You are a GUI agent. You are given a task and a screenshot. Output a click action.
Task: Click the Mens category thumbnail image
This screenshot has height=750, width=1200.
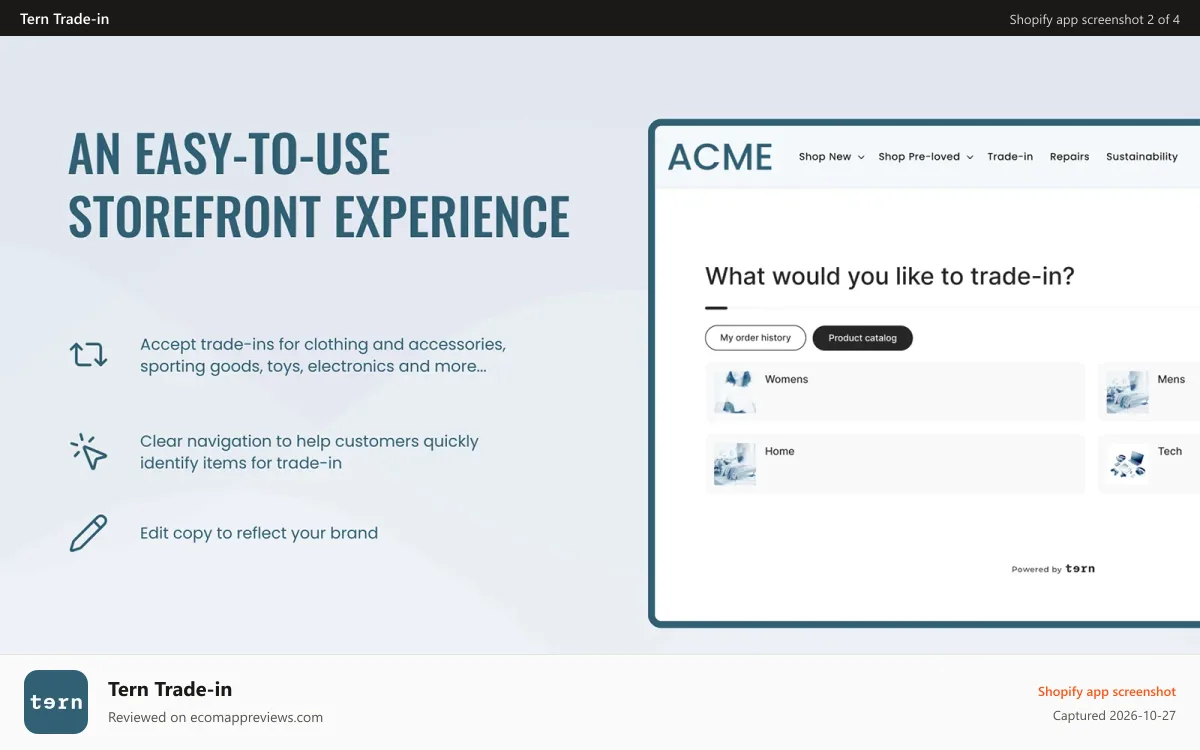[x=1127, y=392]
